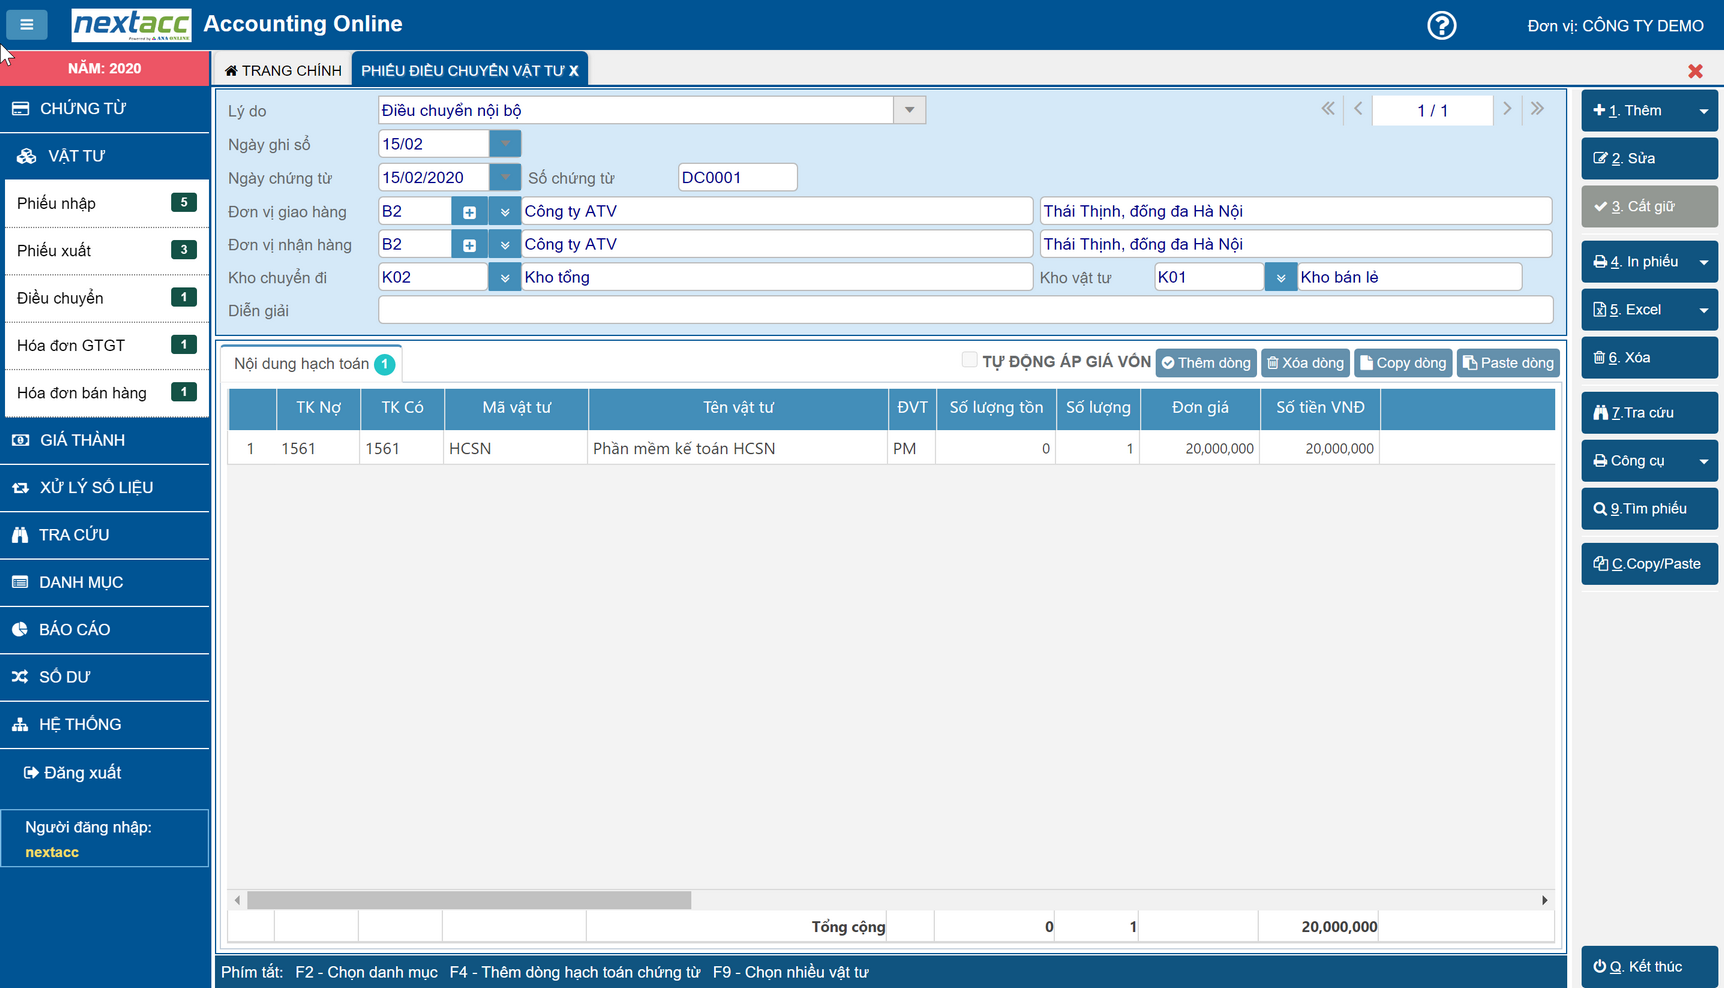Click plus icon beside Đơn vị nhận hàng
Image resolution: width=1724 pixels, height=988 pixels.
(469, 245)
